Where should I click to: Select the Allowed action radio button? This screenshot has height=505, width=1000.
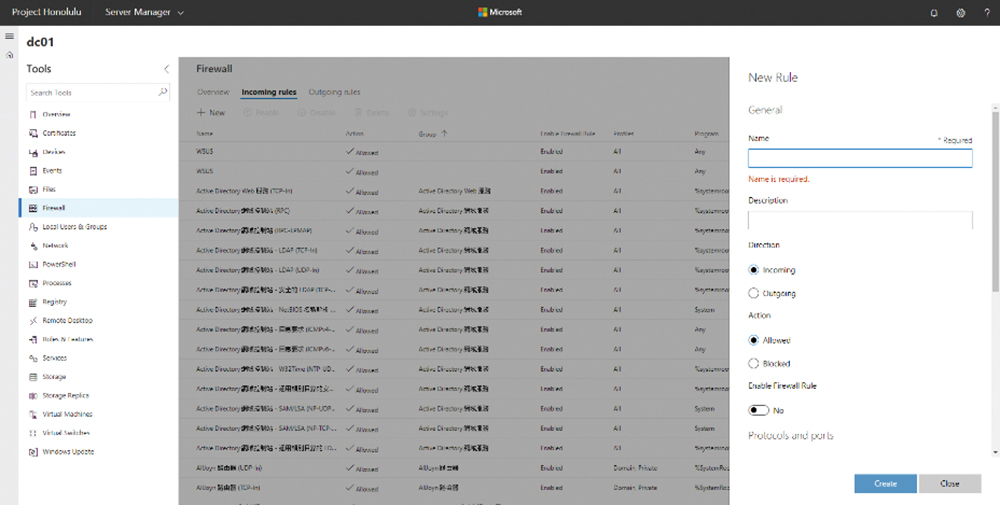[753, 340]
